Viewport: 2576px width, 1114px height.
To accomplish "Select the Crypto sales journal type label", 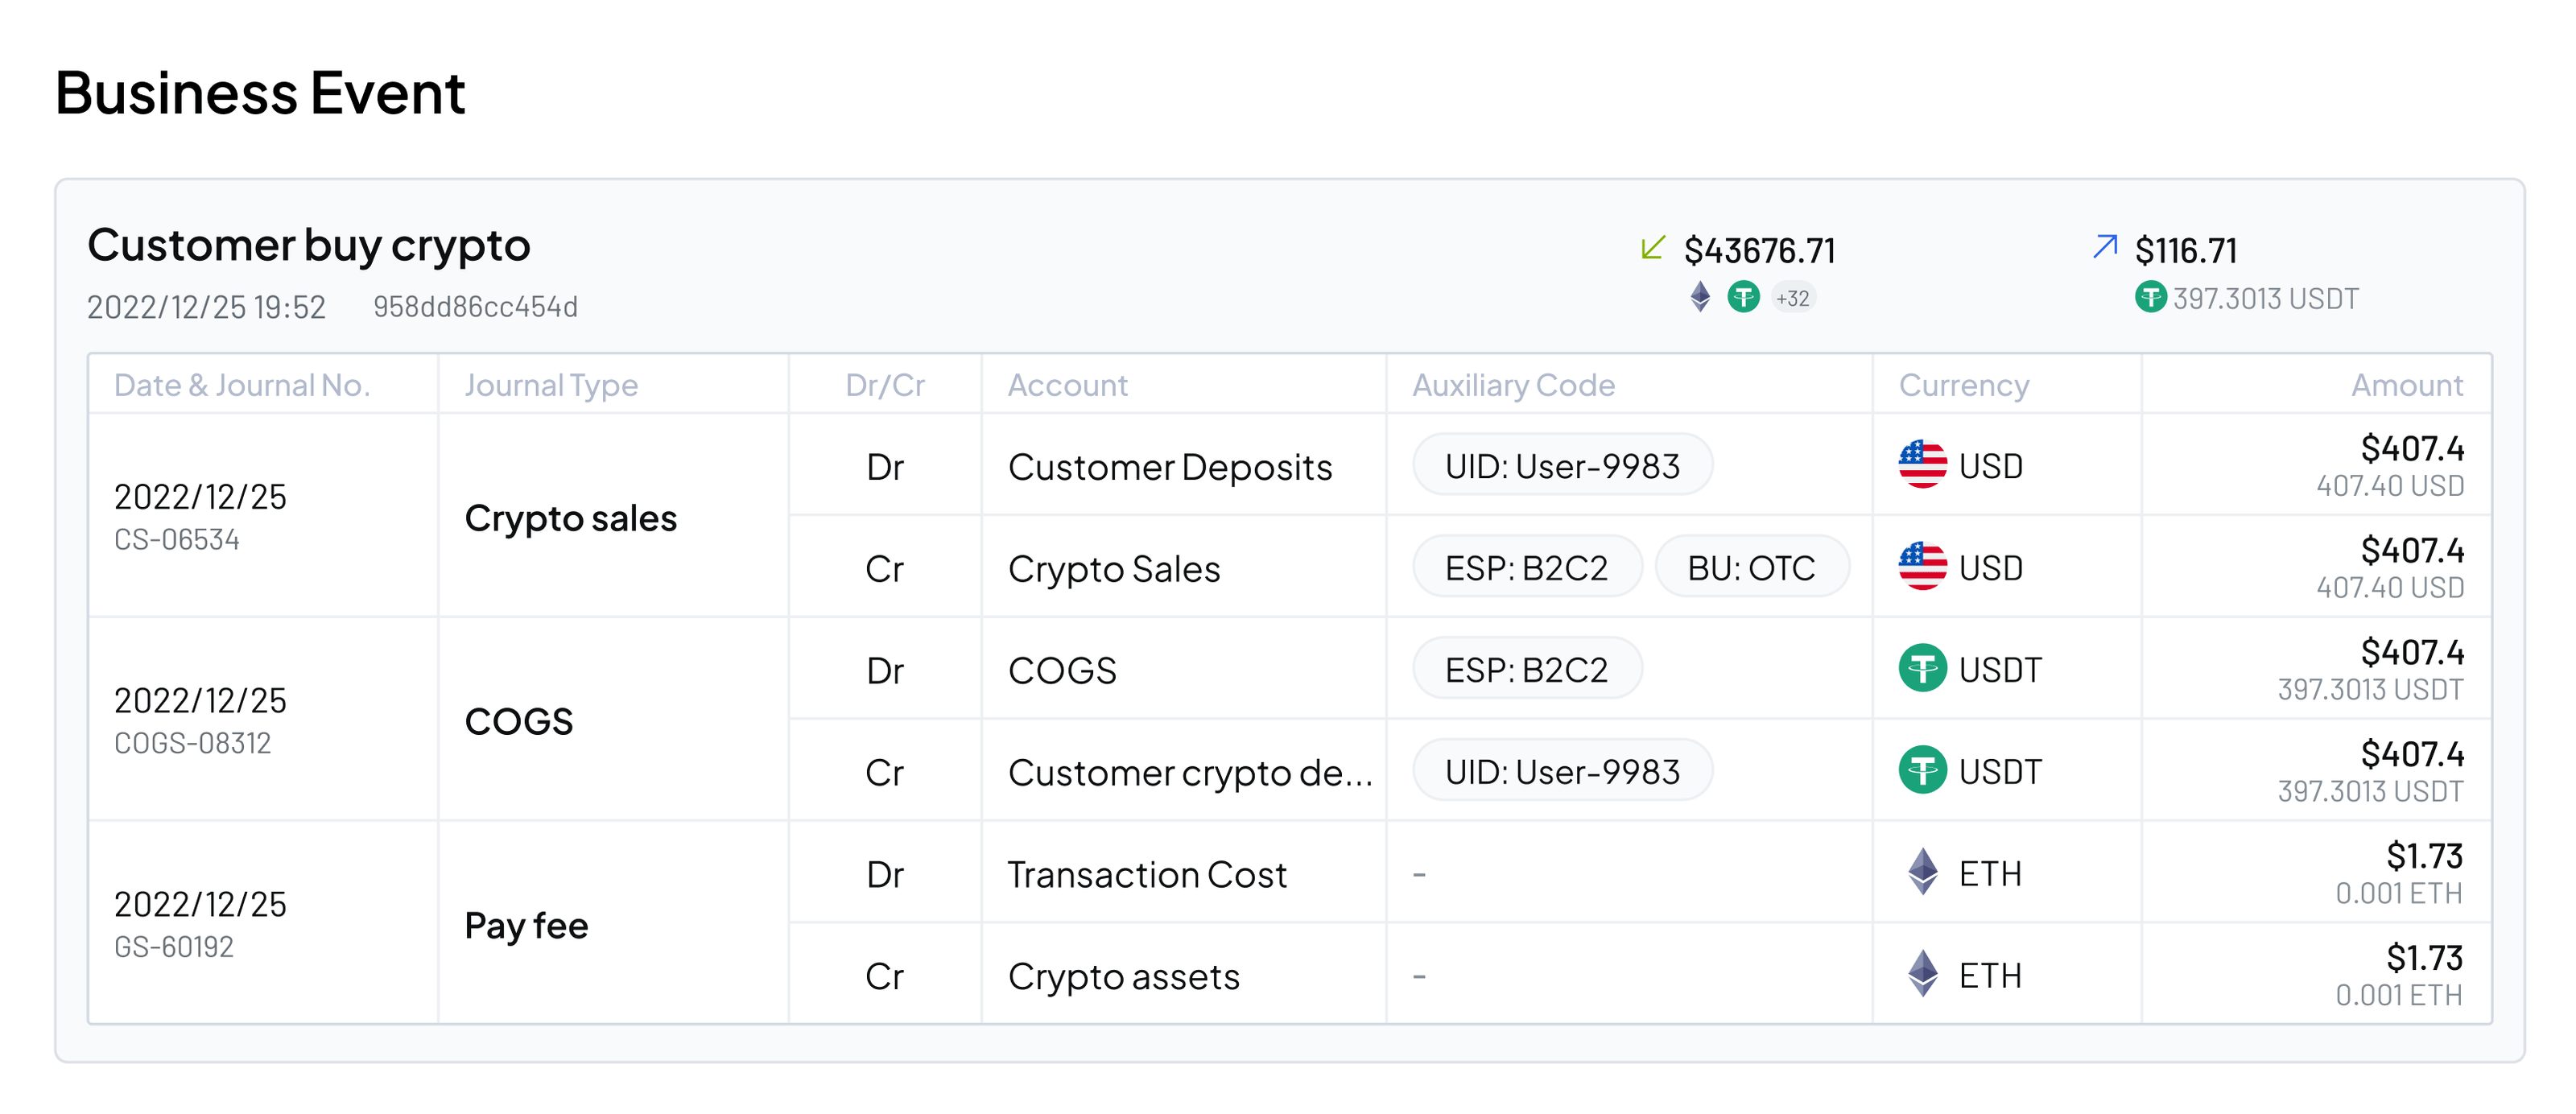I will (x=570, y=517).
